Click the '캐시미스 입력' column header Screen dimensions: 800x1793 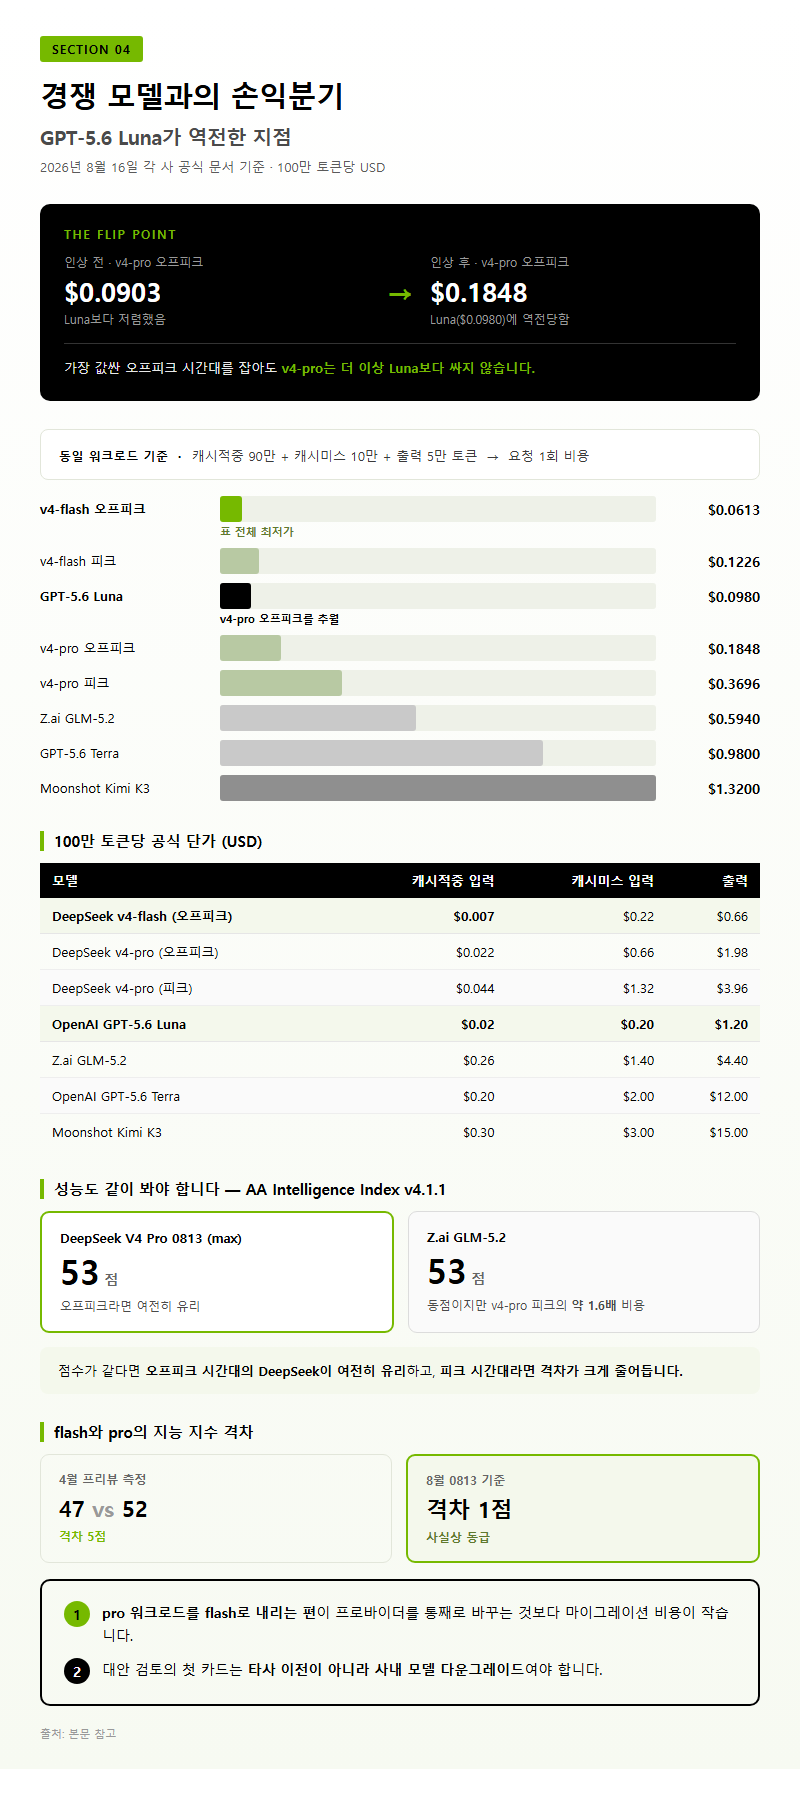[x=613, y=881]
